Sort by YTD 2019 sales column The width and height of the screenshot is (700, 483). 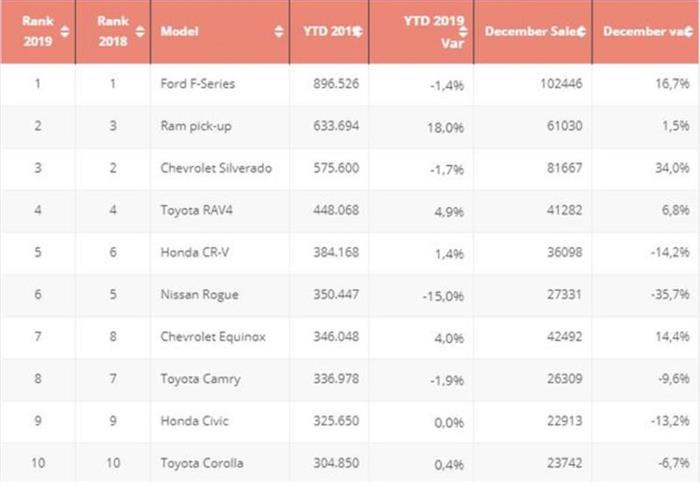coord(358,32)
